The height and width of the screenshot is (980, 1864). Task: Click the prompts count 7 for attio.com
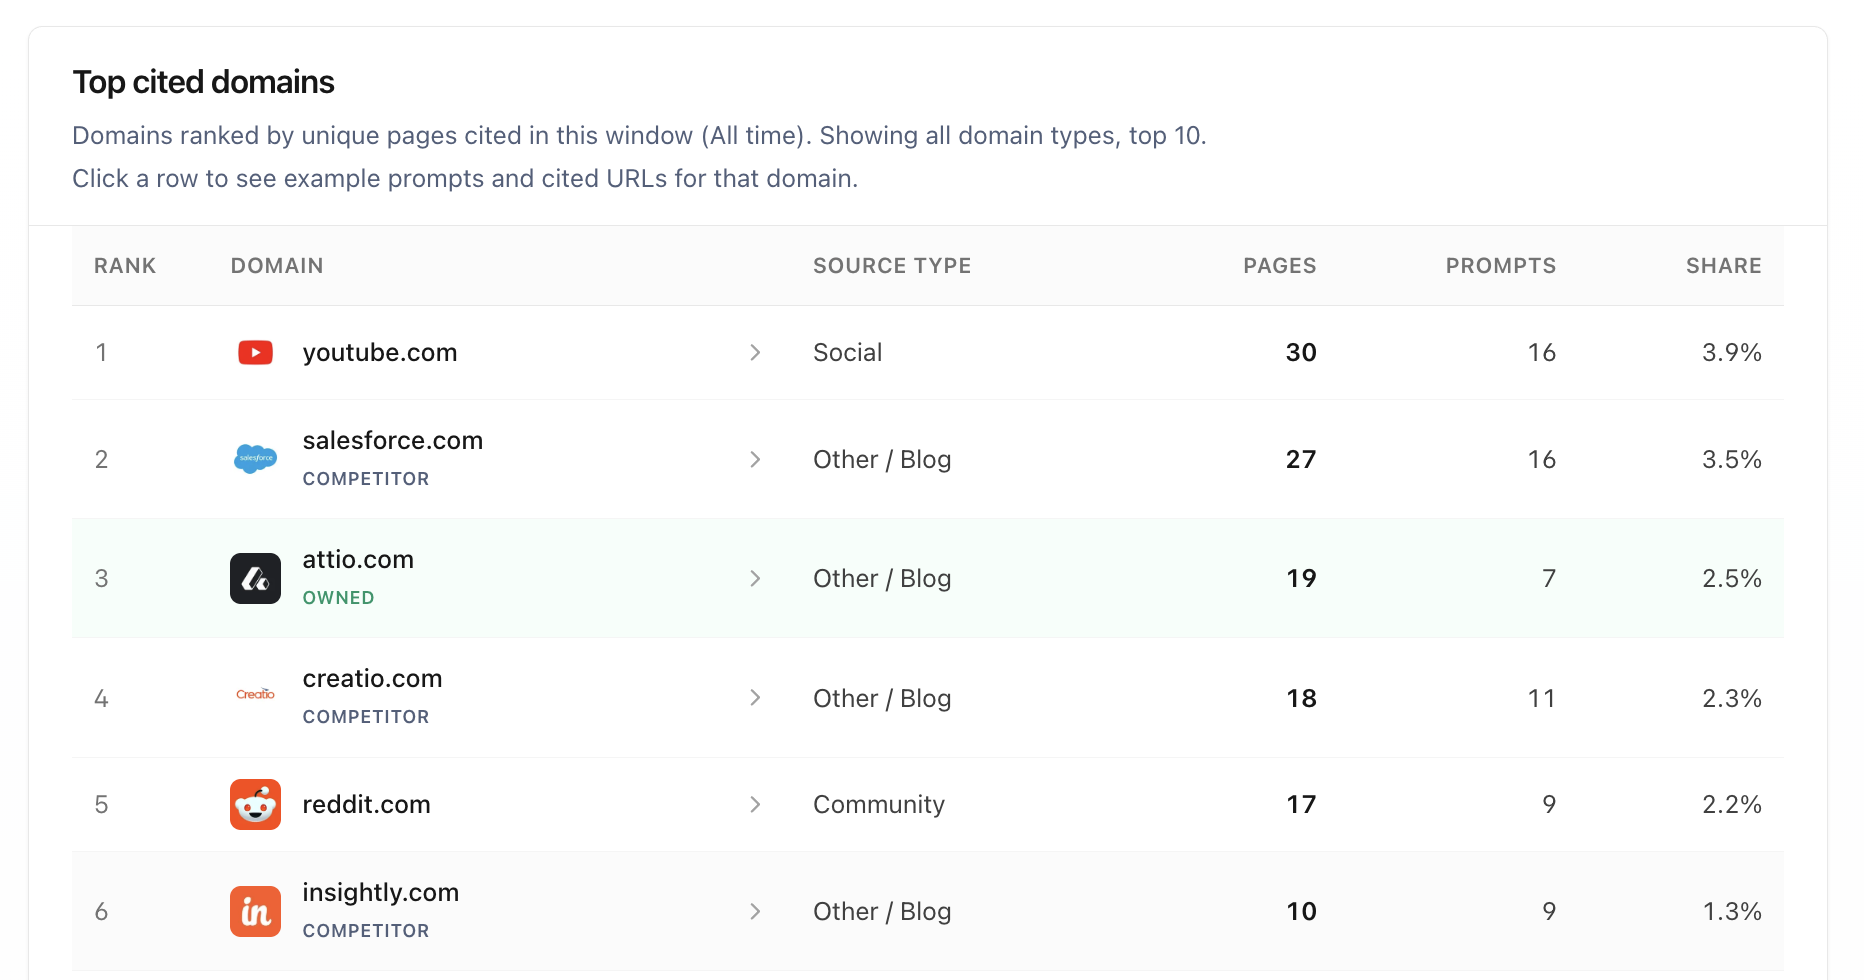click(x=1549, y=578)
